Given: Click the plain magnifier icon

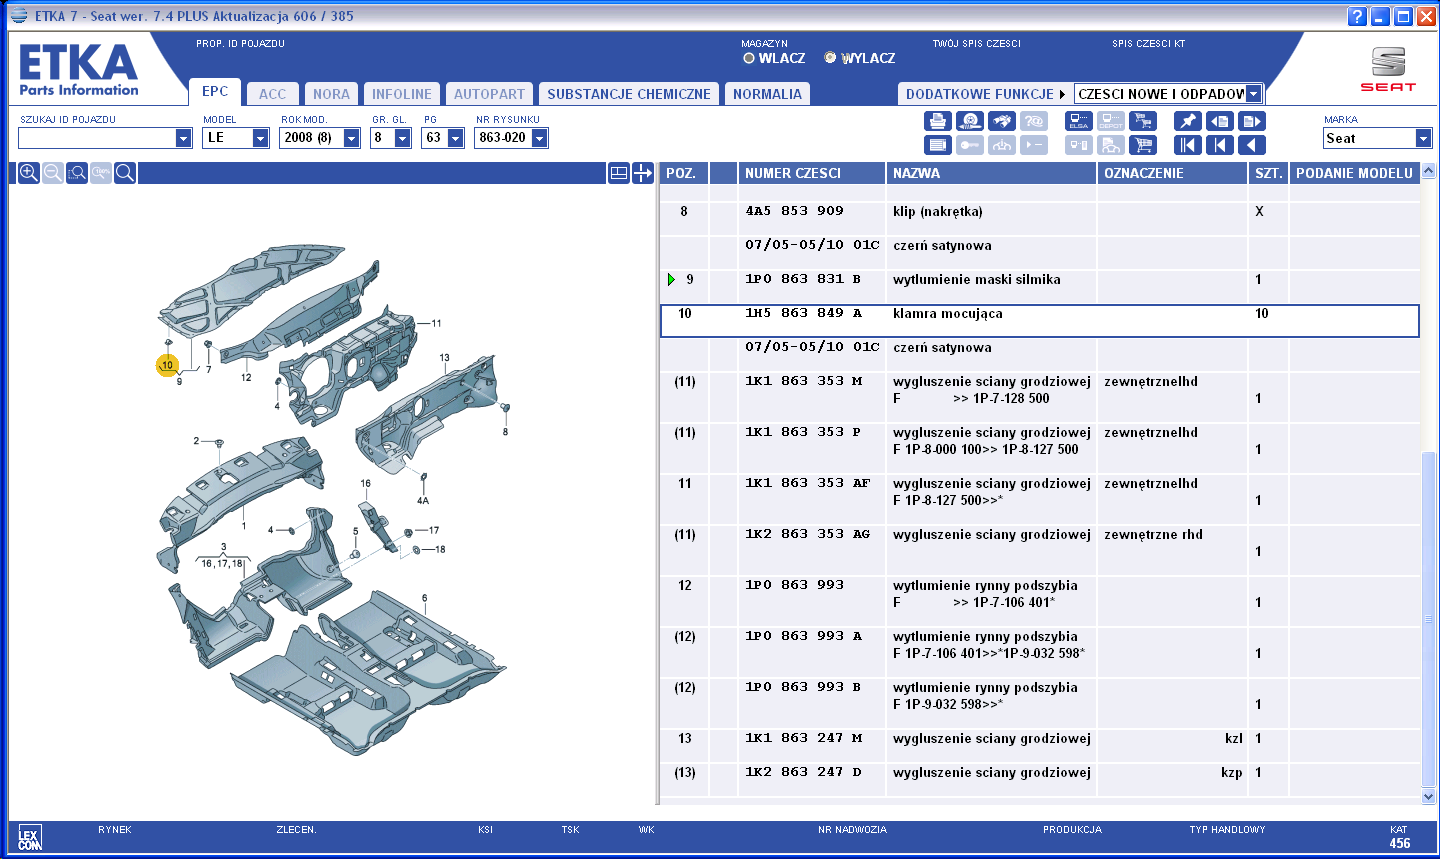Looking at the screenshot, I should point(125,173).
